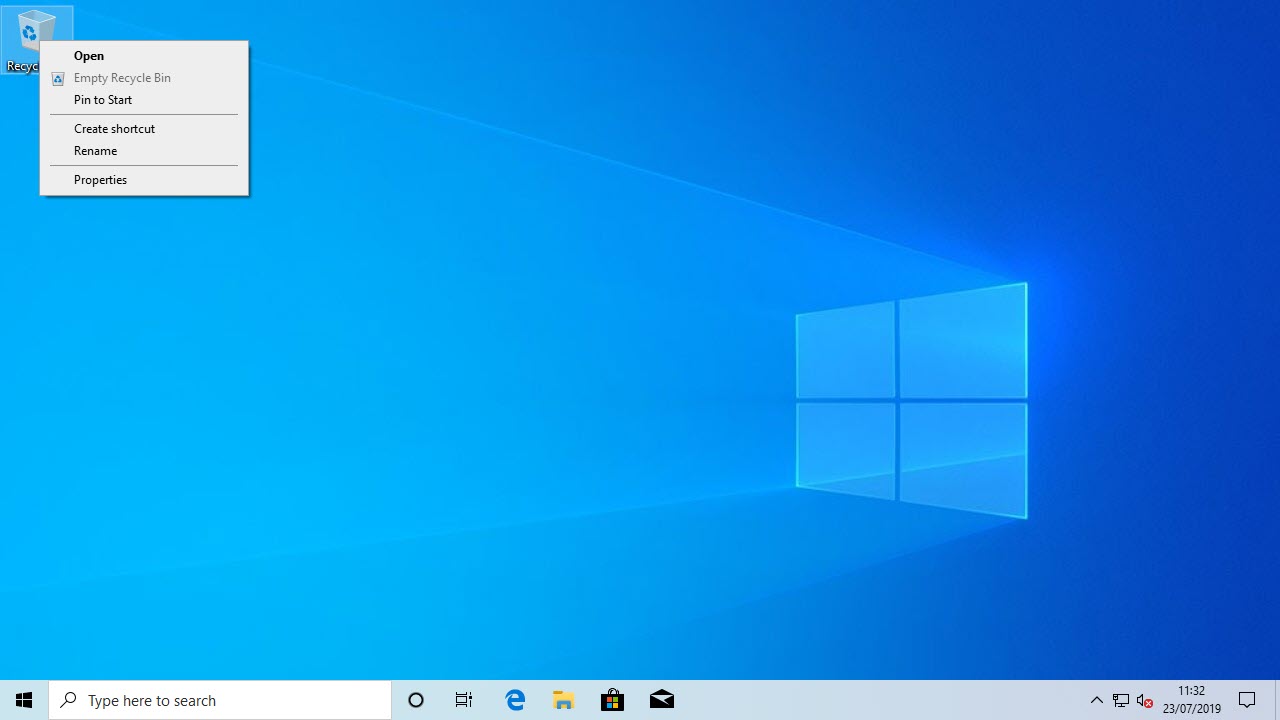Open File Explorer from the taskbar

(564, 700)
